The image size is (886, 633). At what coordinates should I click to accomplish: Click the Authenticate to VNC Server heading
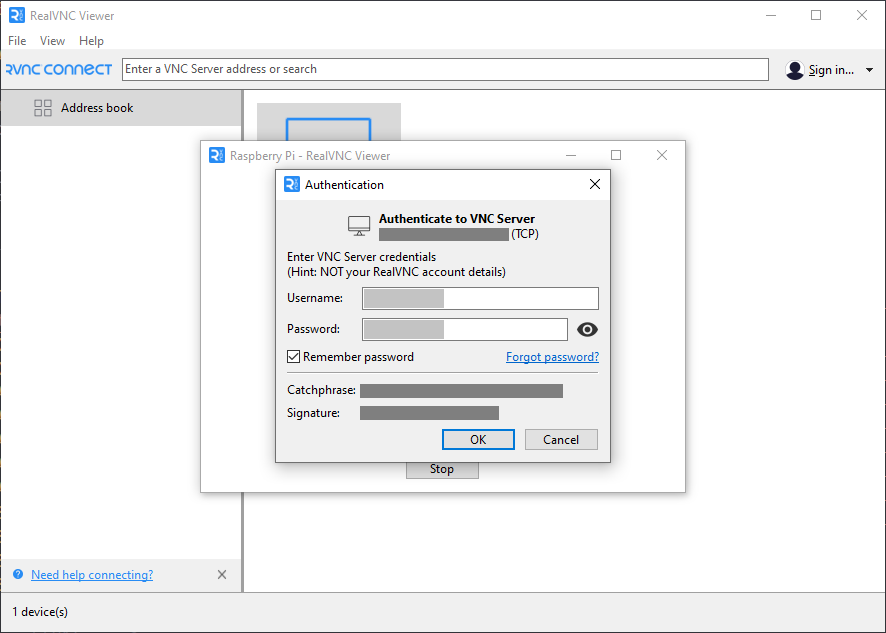pos(457,219)
